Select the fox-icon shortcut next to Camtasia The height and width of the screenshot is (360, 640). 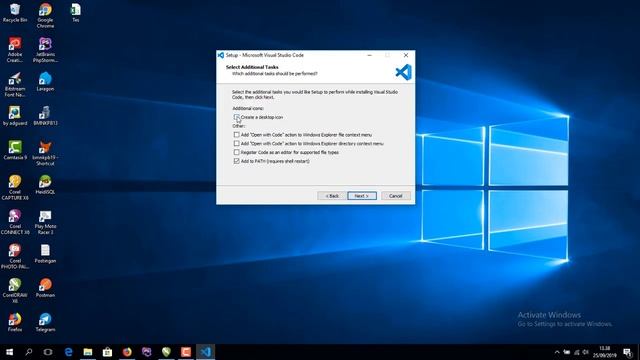[45, 153]
